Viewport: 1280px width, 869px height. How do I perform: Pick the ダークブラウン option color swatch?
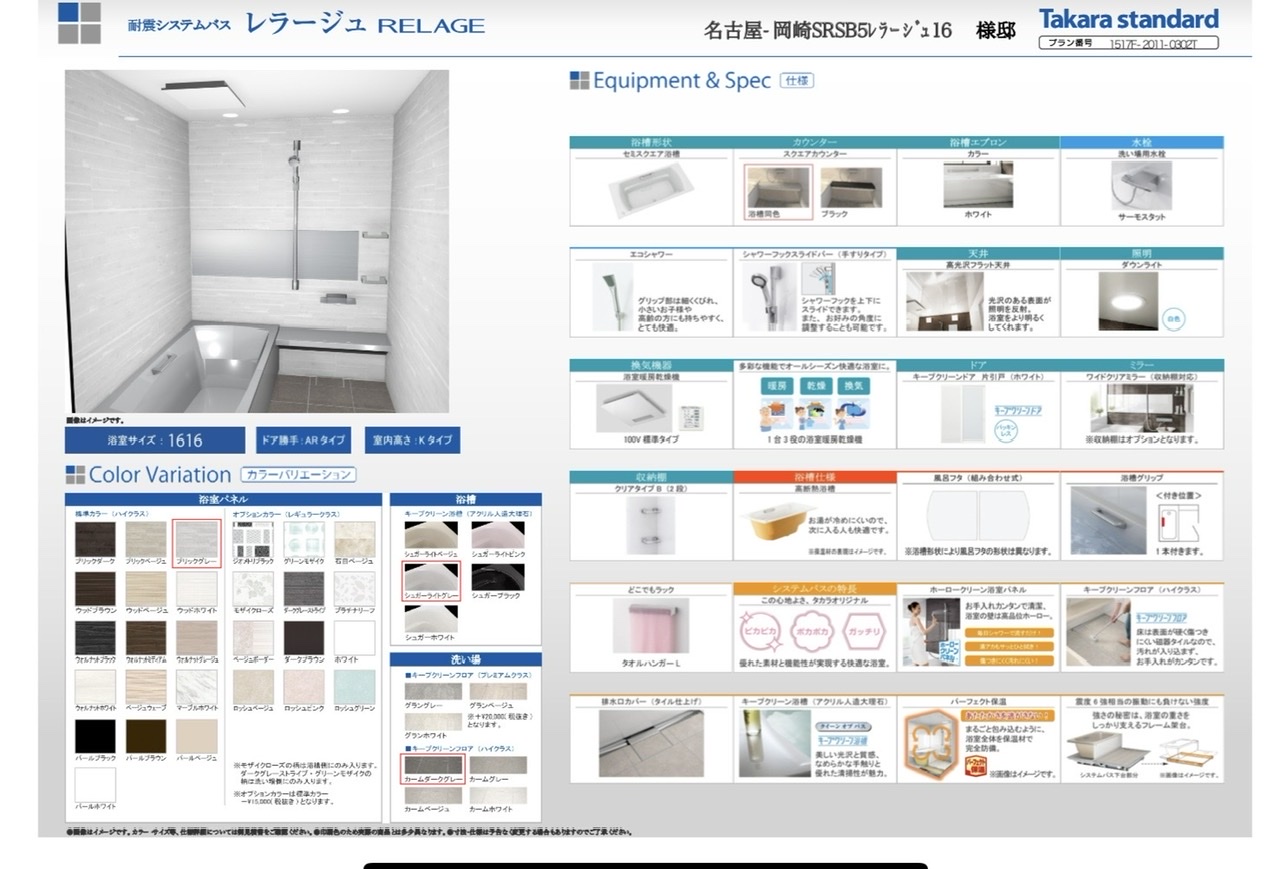(304, 638)
